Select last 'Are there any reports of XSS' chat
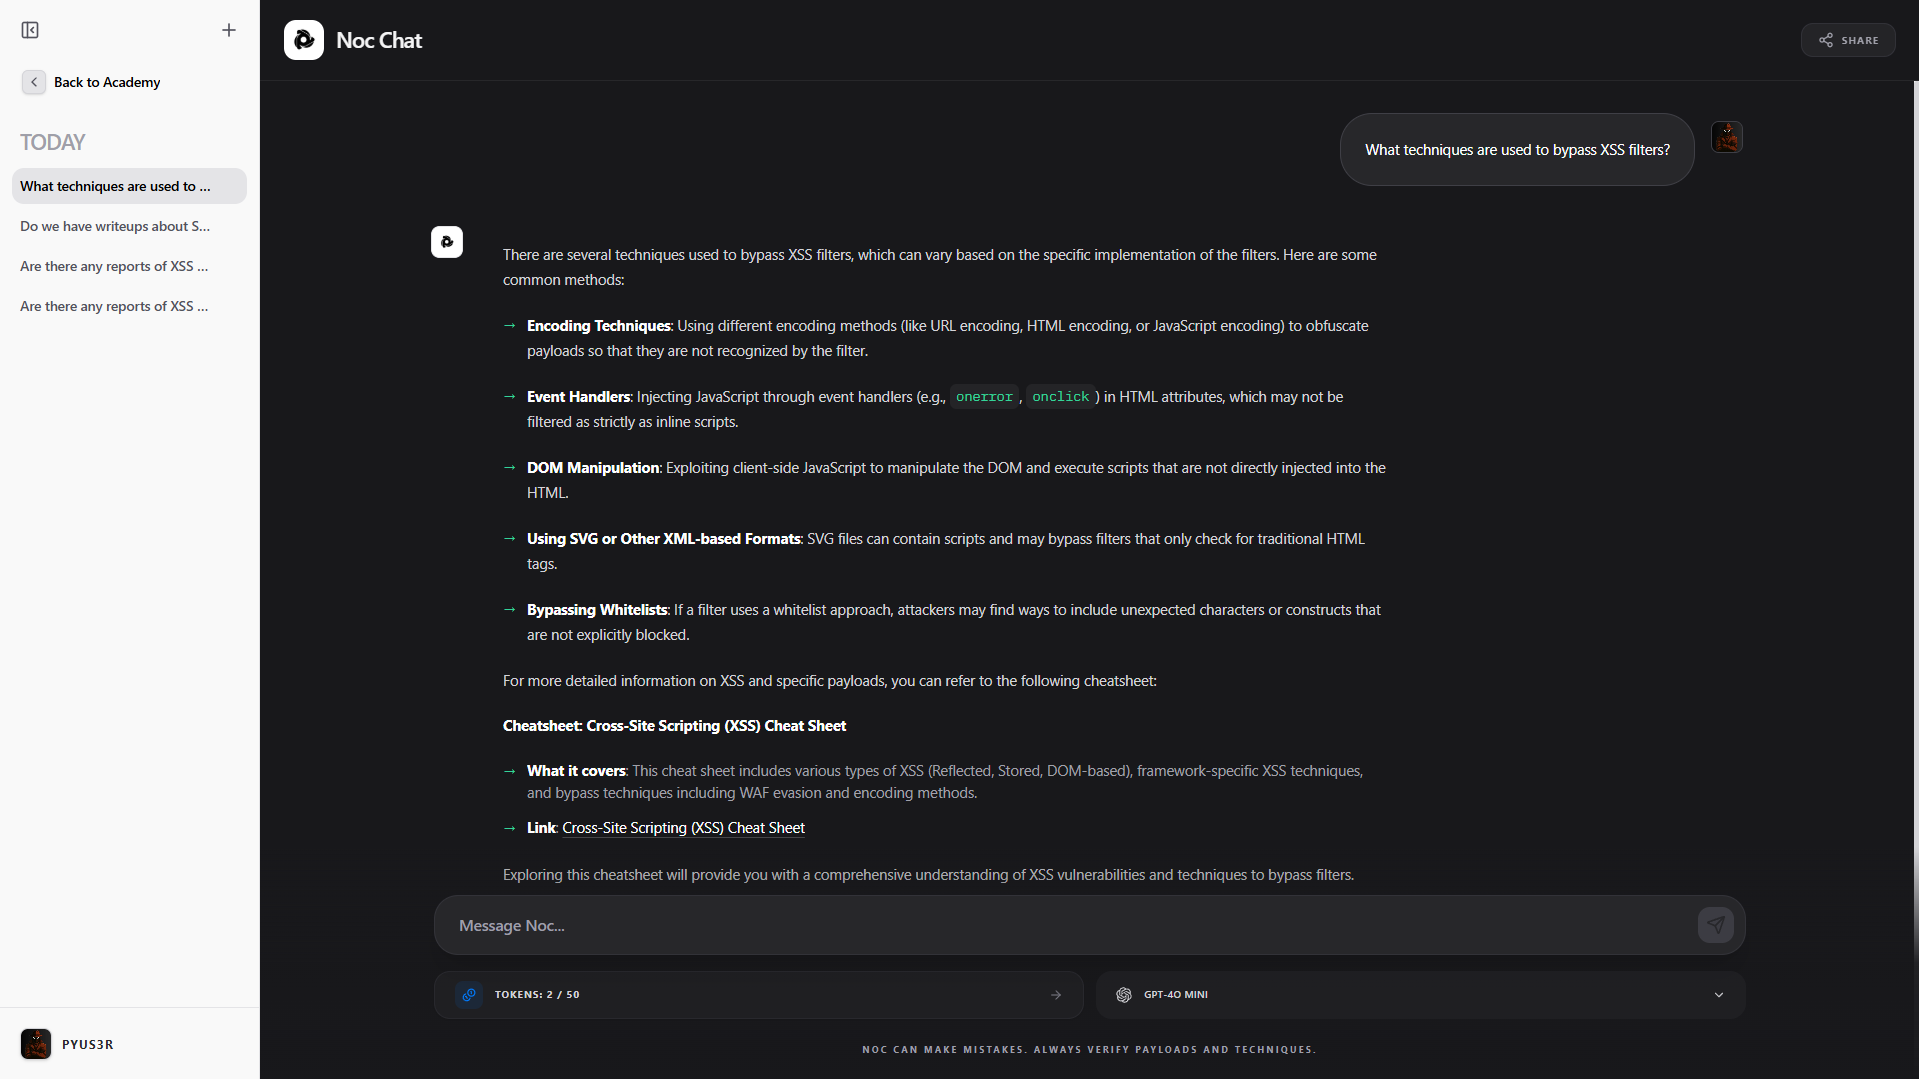 pyautogui.click(x=114, y=306)
